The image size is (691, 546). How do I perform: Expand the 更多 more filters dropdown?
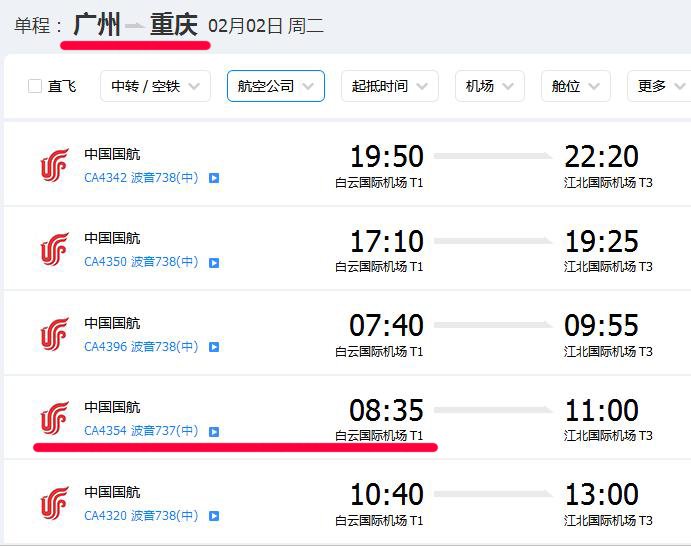661,86
